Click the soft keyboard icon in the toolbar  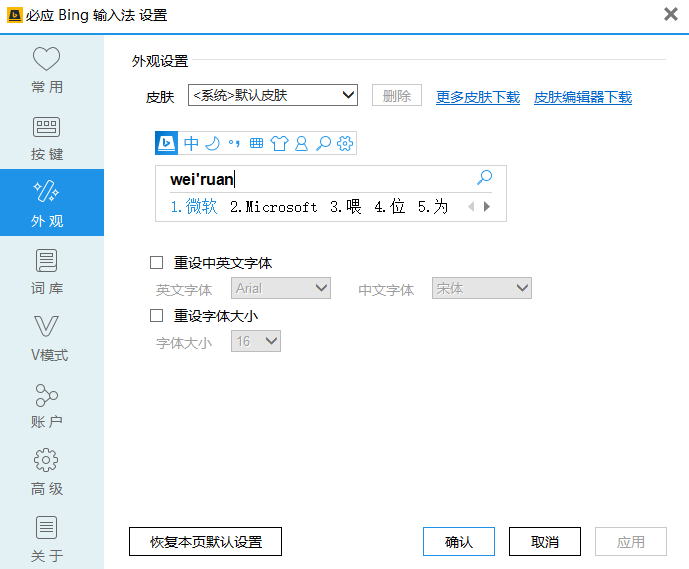click(x=256, y=143)
